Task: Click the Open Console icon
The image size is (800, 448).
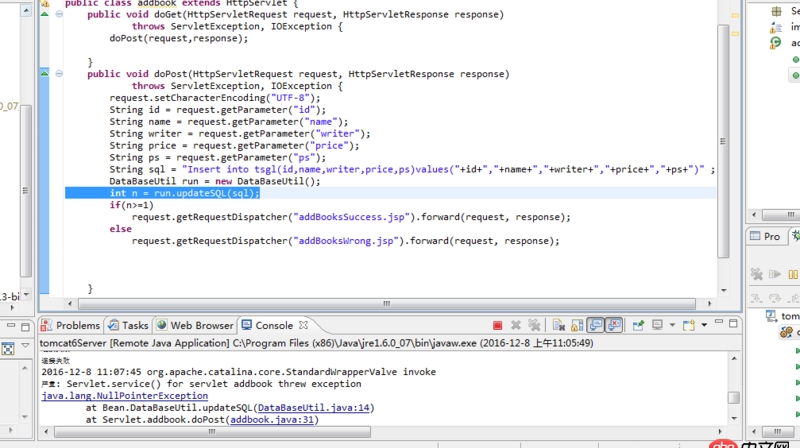Action: click(x=689, y=325)
